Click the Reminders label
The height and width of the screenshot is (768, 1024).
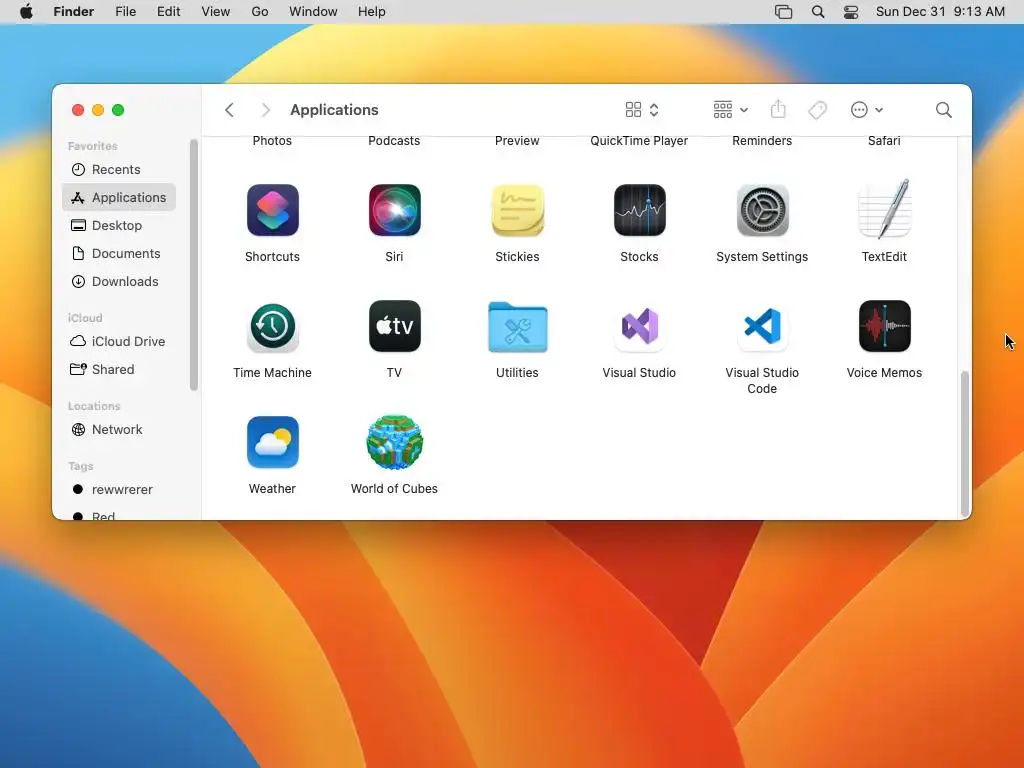[x=762, y=141]
